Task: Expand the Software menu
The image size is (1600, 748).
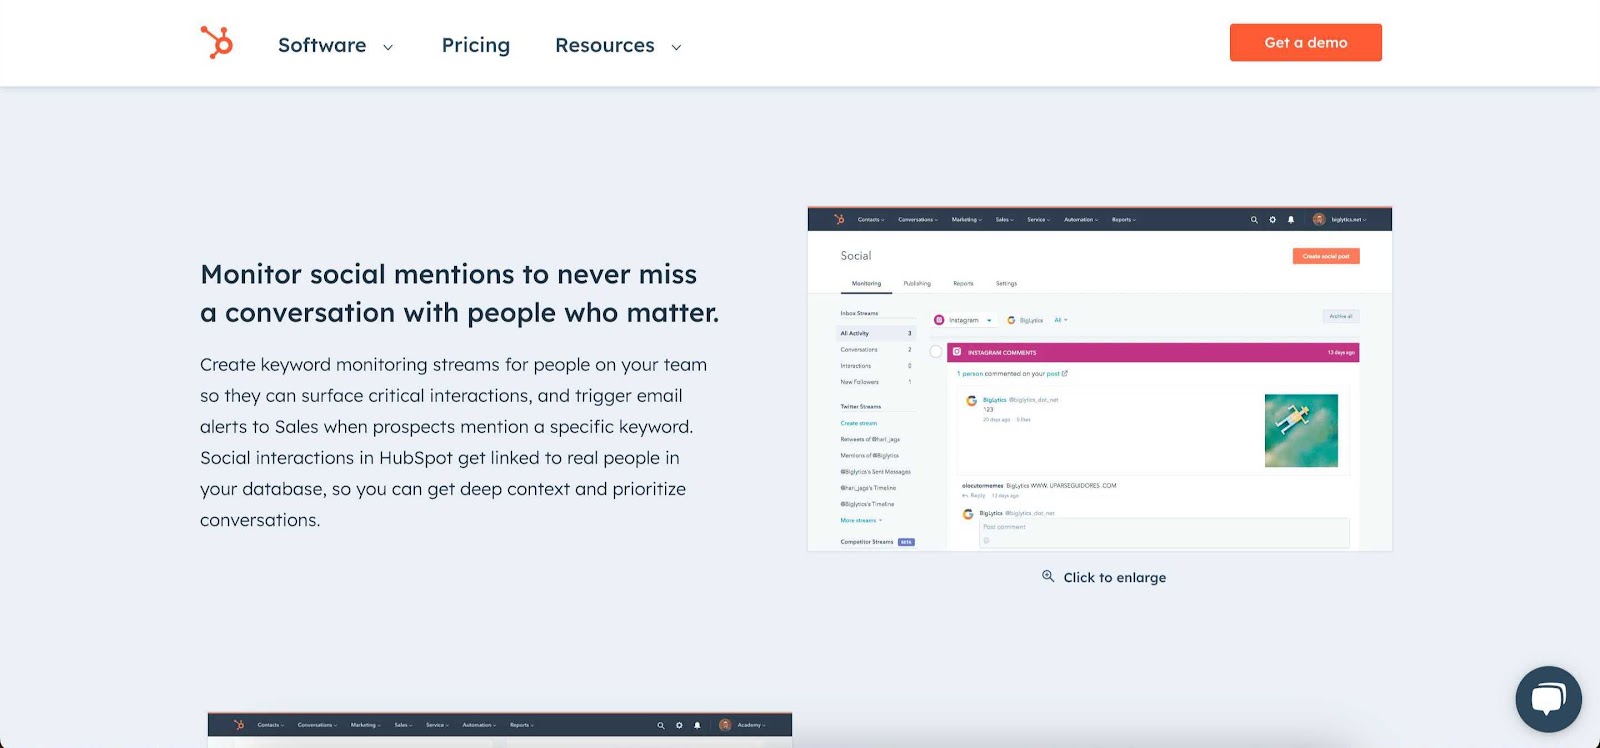Action: point(336,45)
